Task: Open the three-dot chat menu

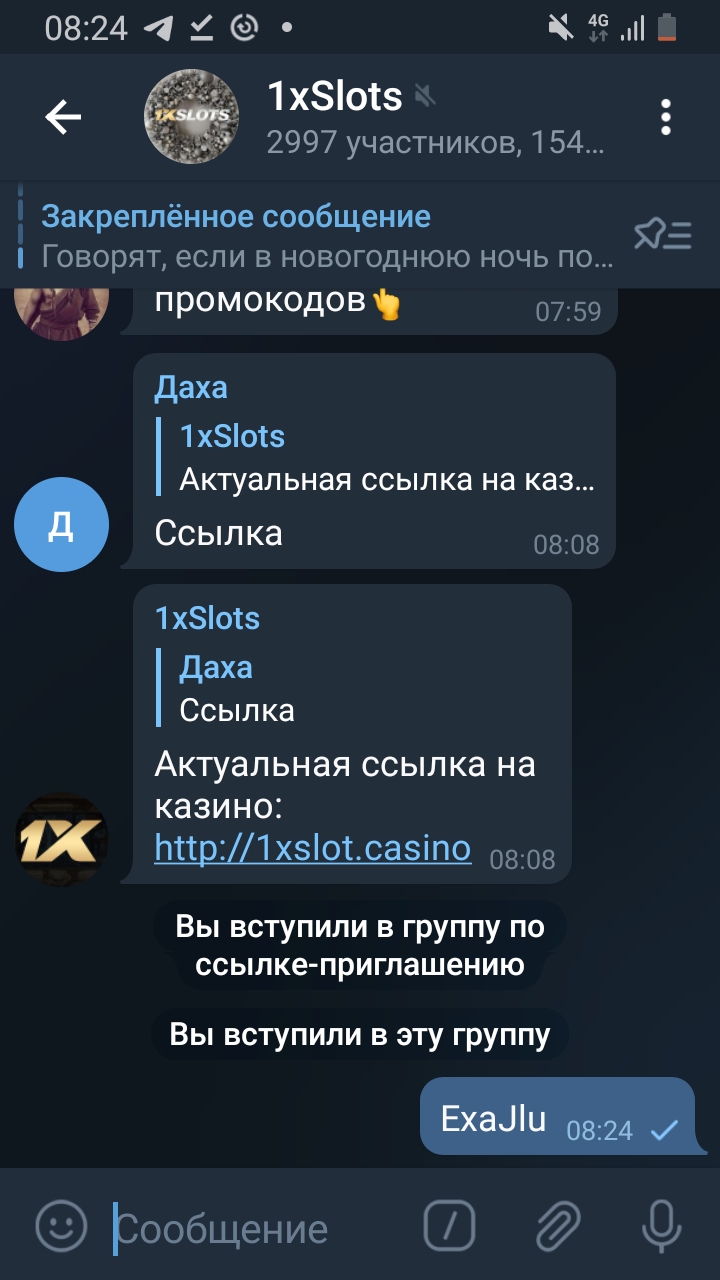Action: click(666, 118)
